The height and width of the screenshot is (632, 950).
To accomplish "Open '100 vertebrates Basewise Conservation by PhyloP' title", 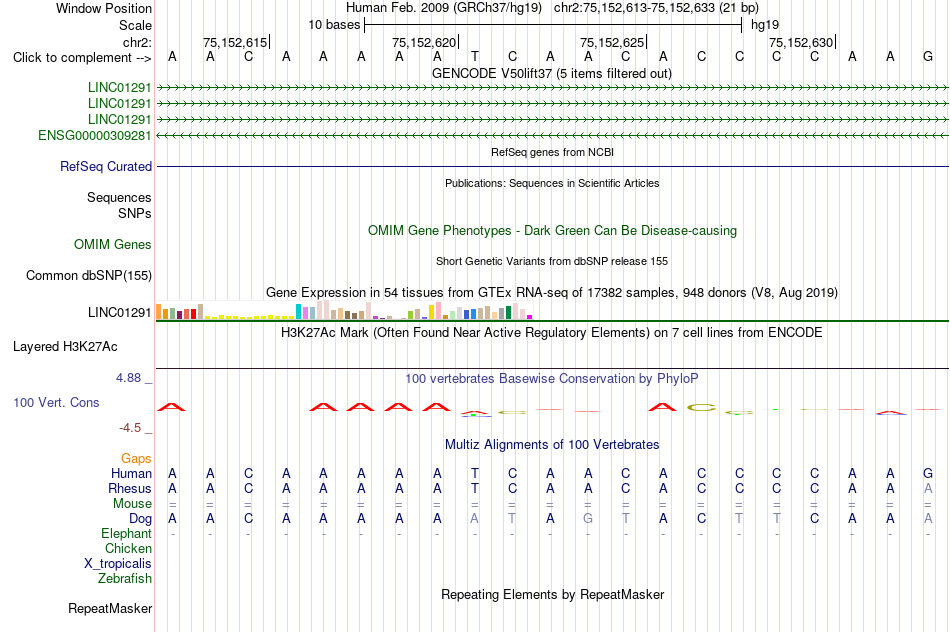I will pyautogui.click(x=552, y=379).
